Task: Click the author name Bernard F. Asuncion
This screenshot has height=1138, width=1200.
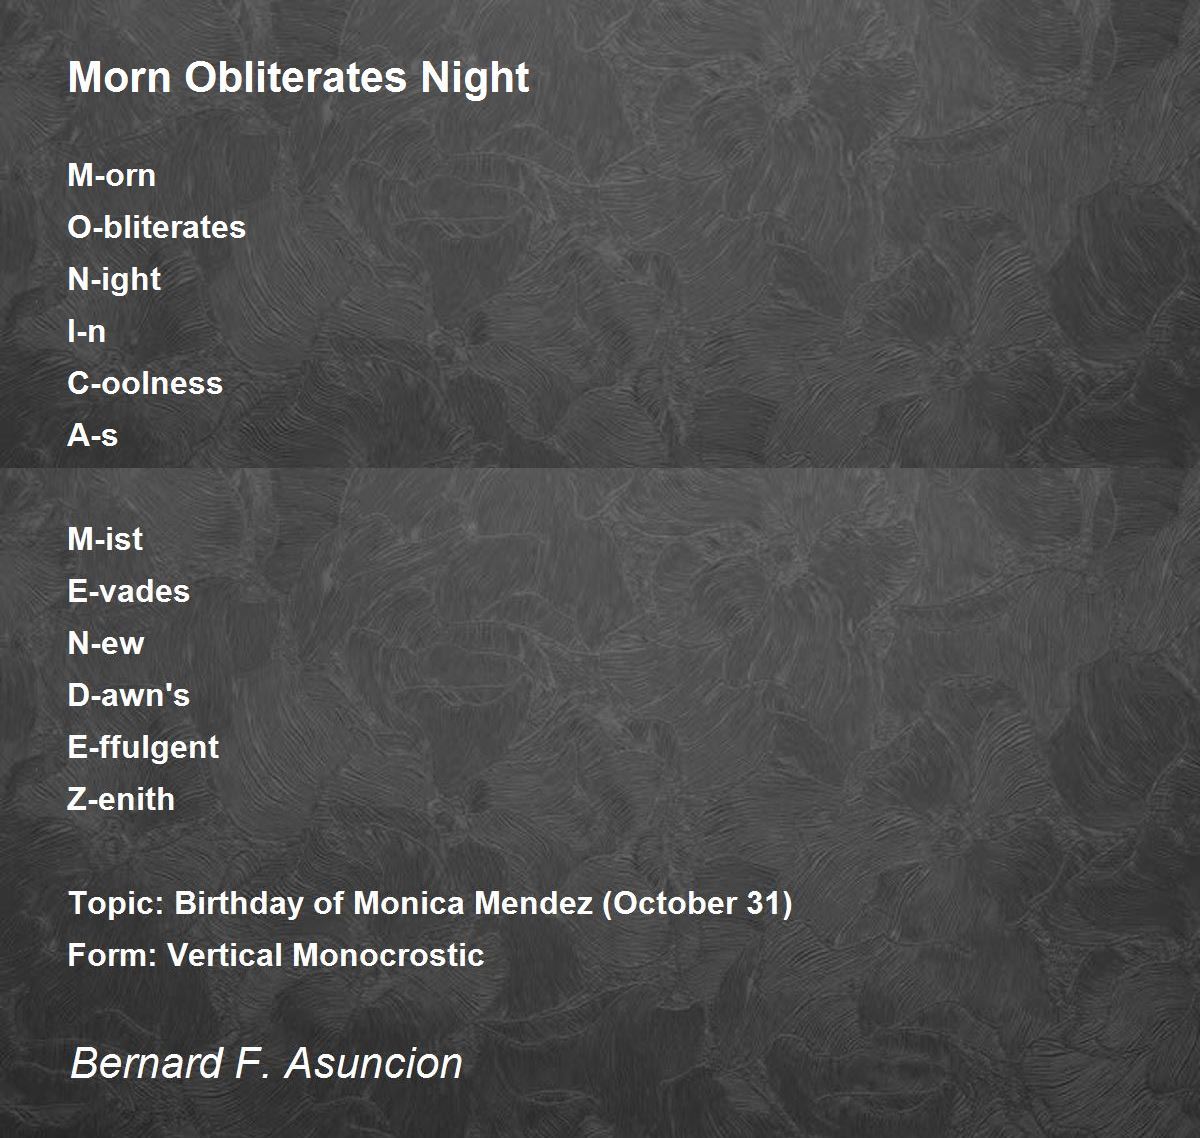Action: point(267,1063)
